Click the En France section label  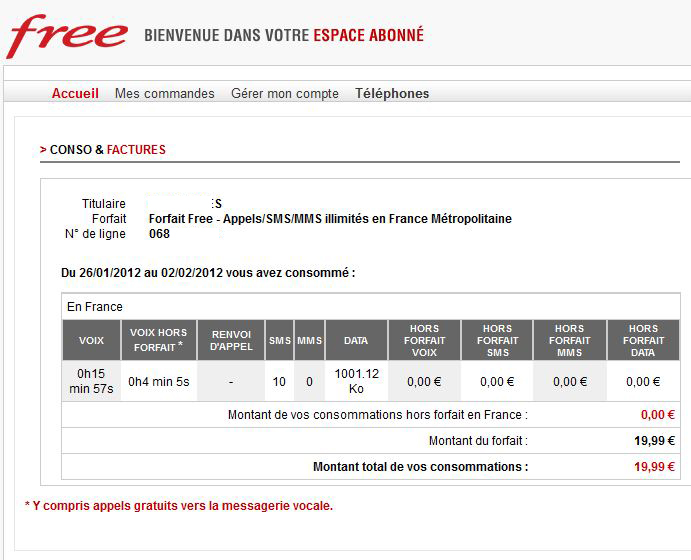(x=95, y=306)
